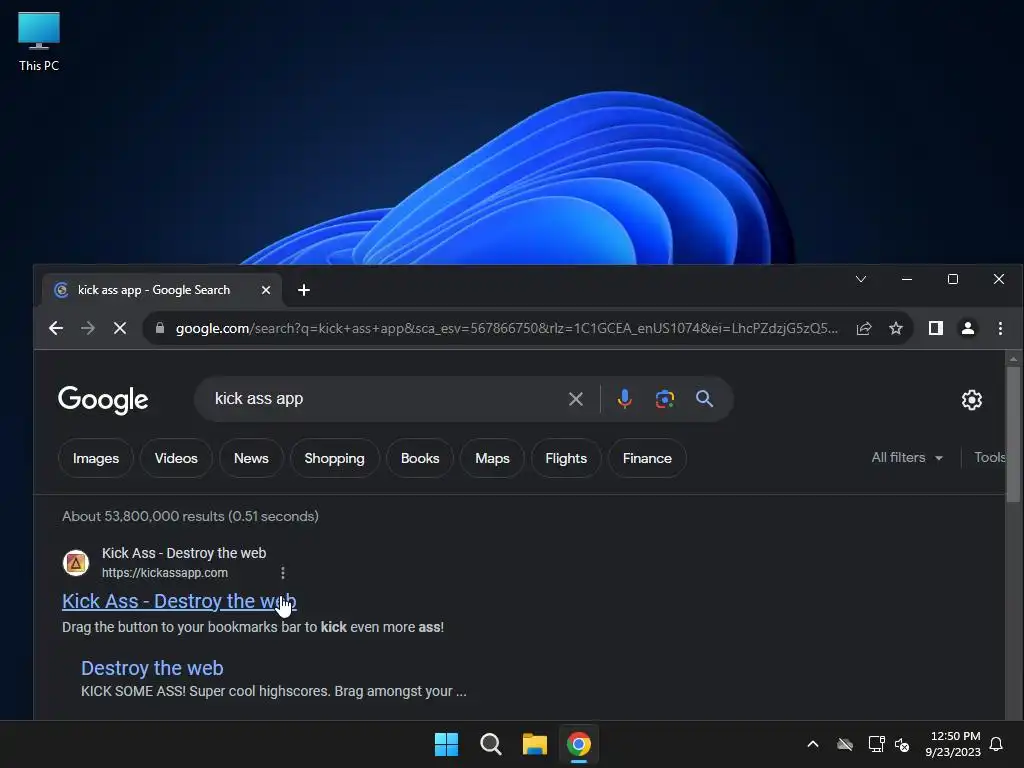Click the page vertical scrollbar thumb

[x=1013, y=434]
